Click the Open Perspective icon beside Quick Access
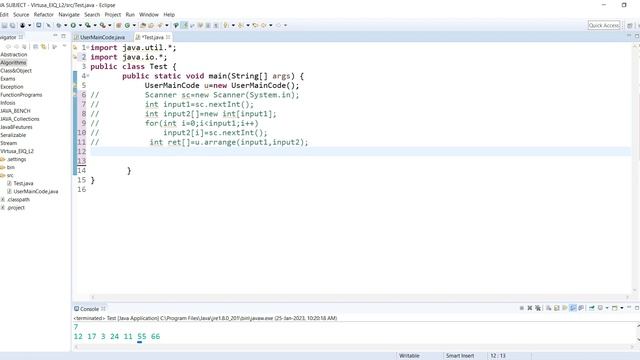The image size is (640, 360). click(630, 25)
